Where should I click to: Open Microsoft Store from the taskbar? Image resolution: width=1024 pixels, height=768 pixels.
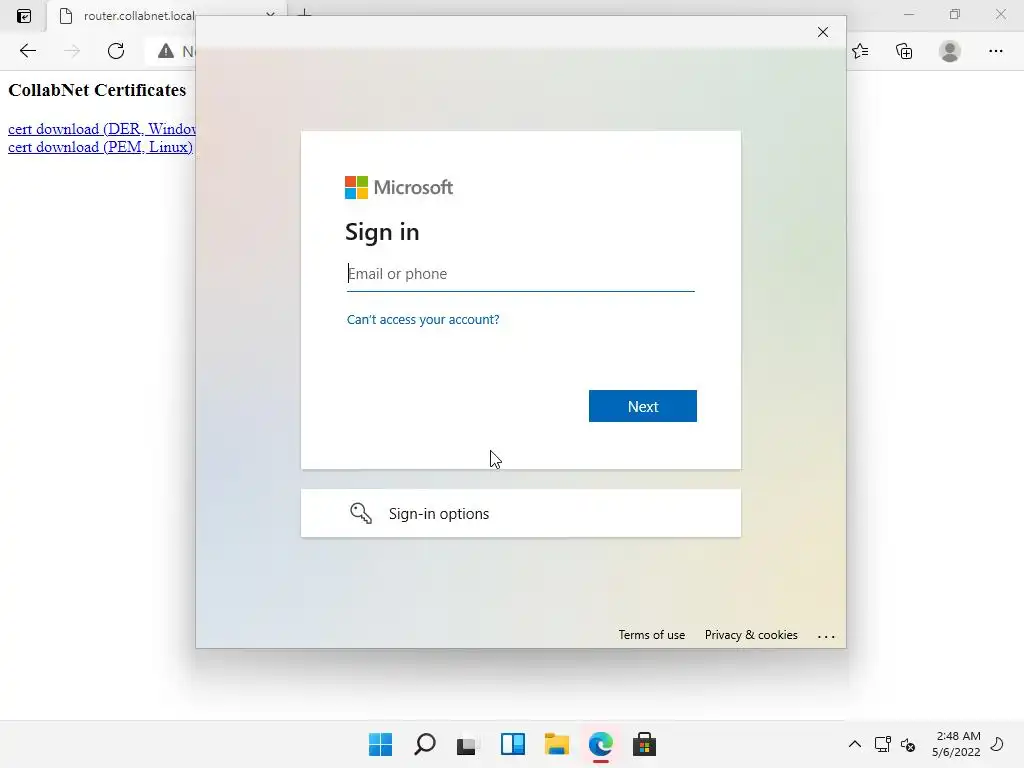coord(644,744)
